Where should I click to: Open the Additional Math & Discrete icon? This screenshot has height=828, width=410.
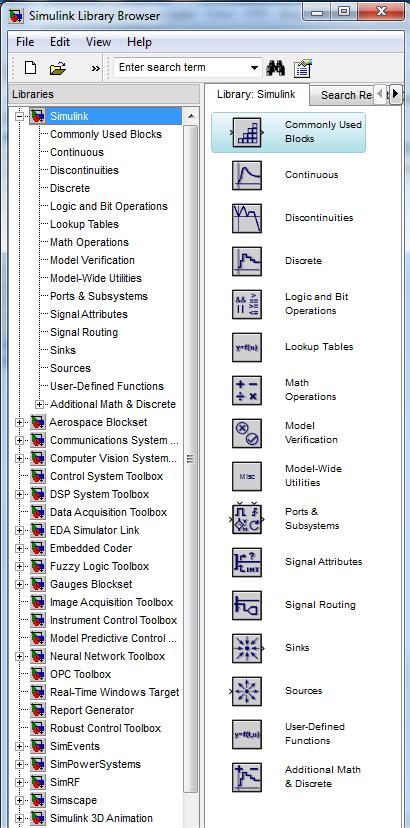coord(247,777)
